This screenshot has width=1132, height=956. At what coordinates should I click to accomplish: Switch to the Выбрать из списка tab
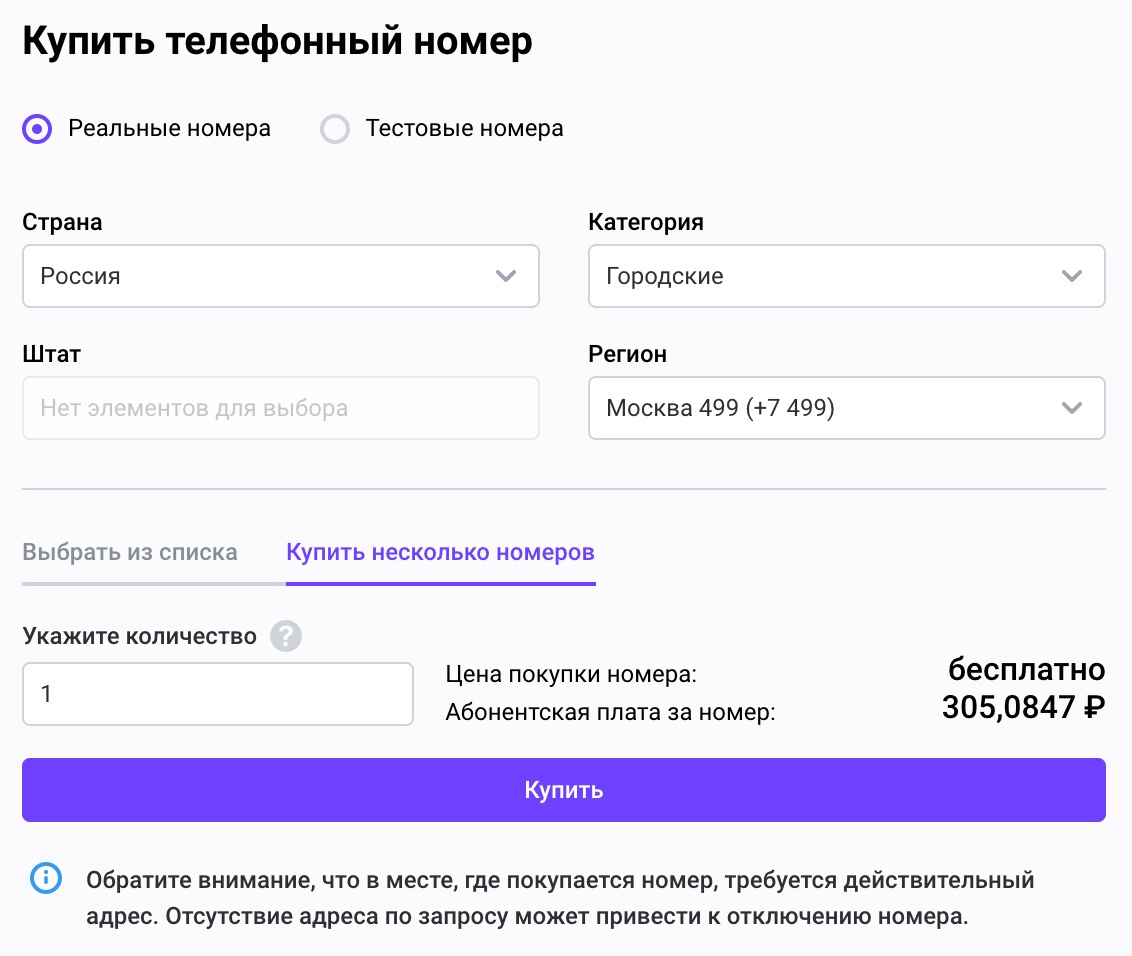click(130, 552)
